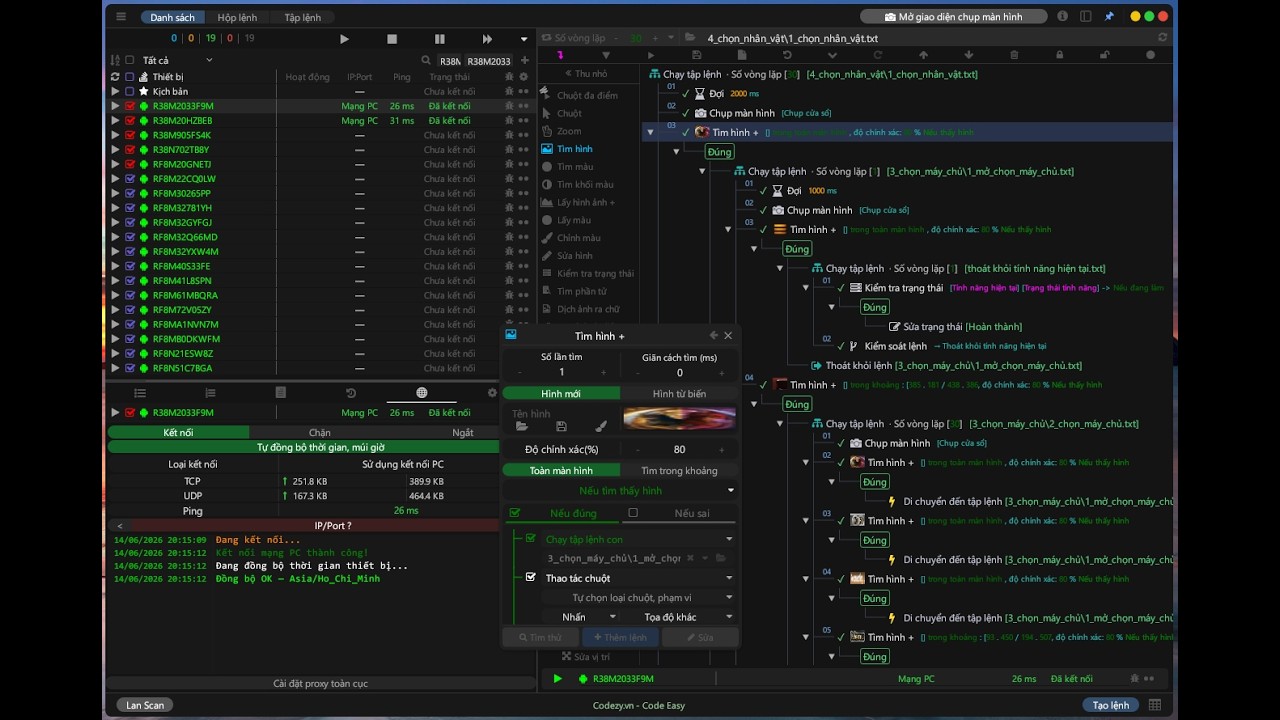Expand the R38M20HZBEB device row
Viewport: 1280px width, 720px height.
pyautogui.click(x=115, y=121)
